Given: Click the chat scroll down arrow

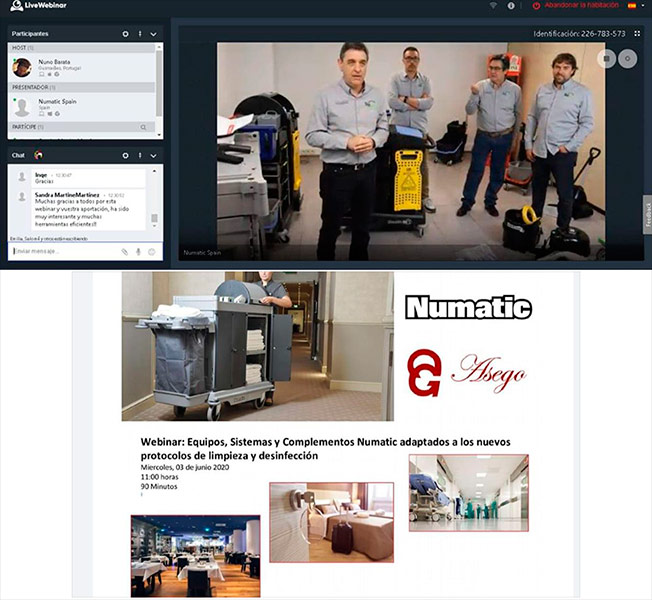Looking at the screenshot, I should [x=154, y=226].
